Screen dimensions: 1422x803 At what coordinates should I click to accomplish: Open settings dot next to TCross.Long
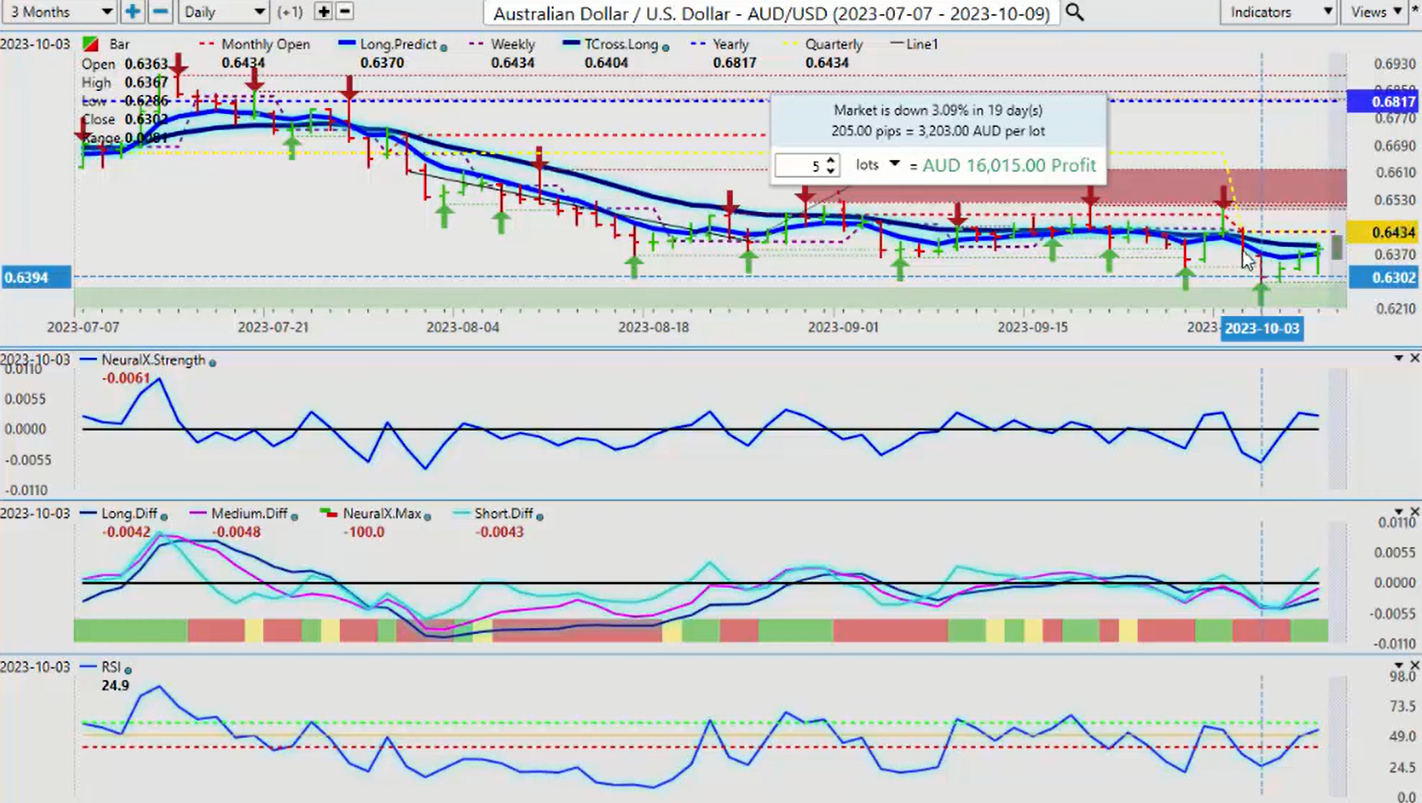(665, 46)
